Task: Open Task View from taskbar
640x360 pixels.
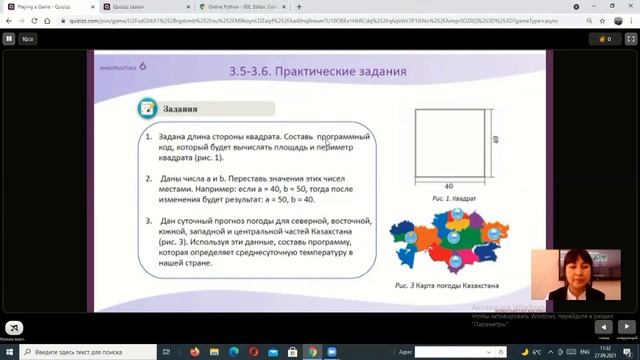Action: 166,352
